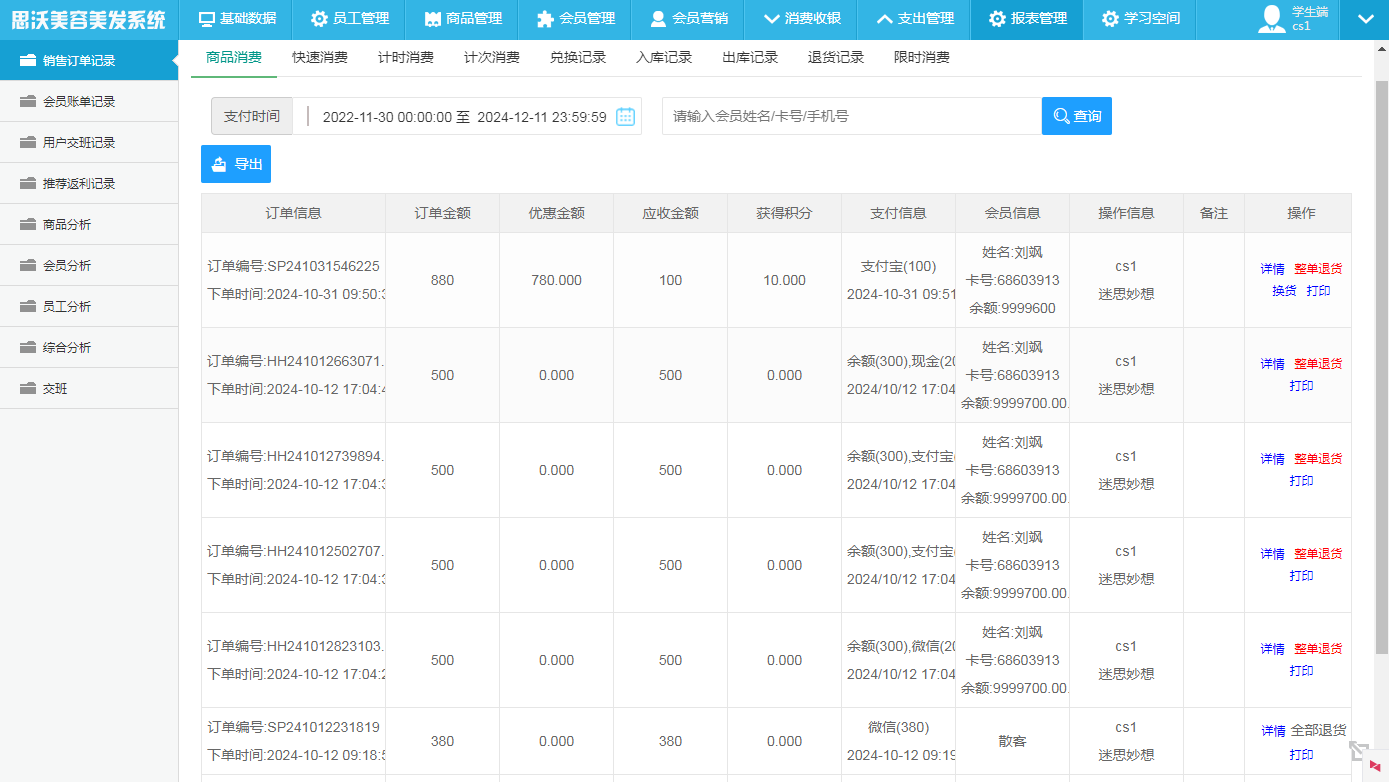Click 换货 link in the first order row
Screen dimensions: 1389x782
pos(1284,291)
